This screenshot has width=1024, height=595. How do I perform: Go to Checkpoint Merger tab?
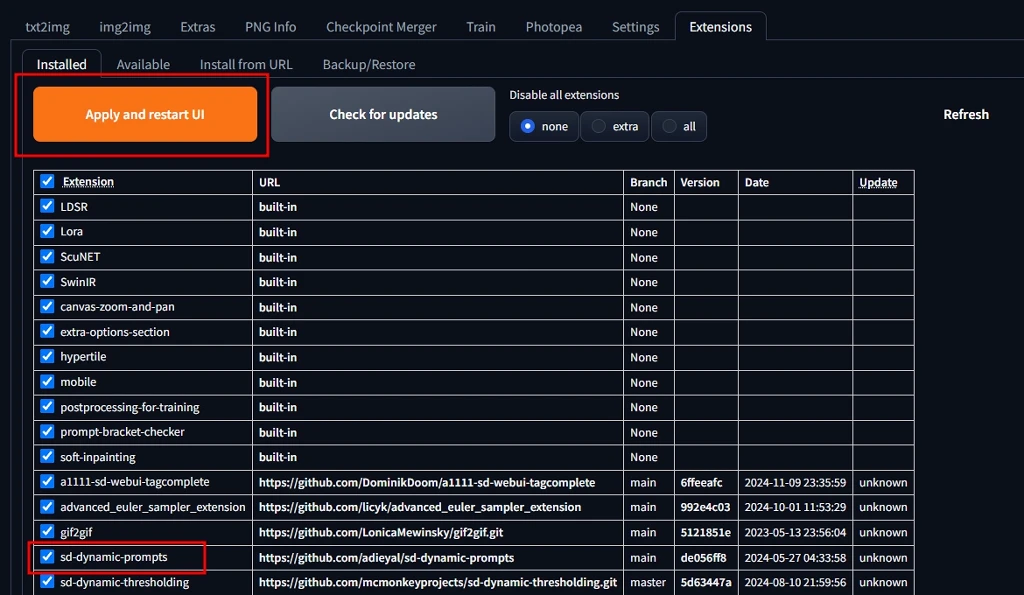pyautogui.click(x=381, y=27)
